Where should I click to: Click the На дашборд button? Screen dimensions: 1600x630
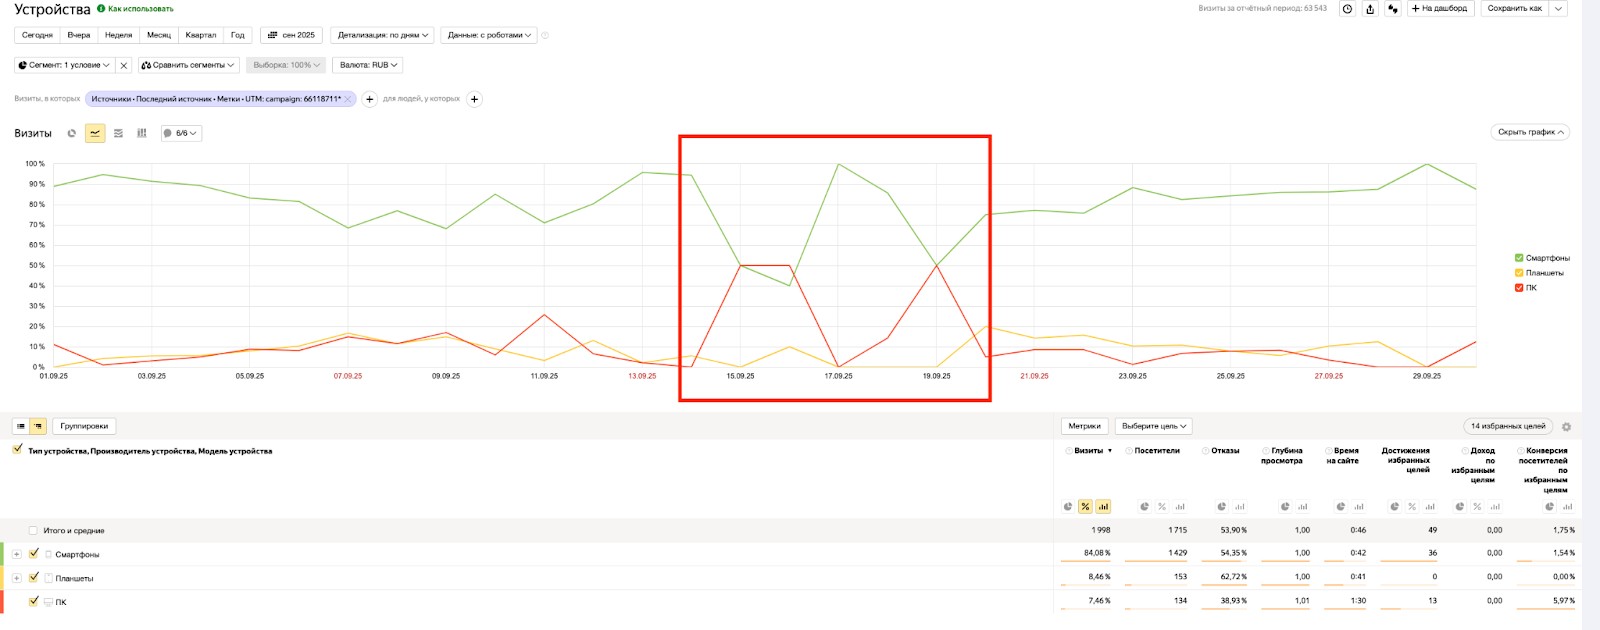1439,9
